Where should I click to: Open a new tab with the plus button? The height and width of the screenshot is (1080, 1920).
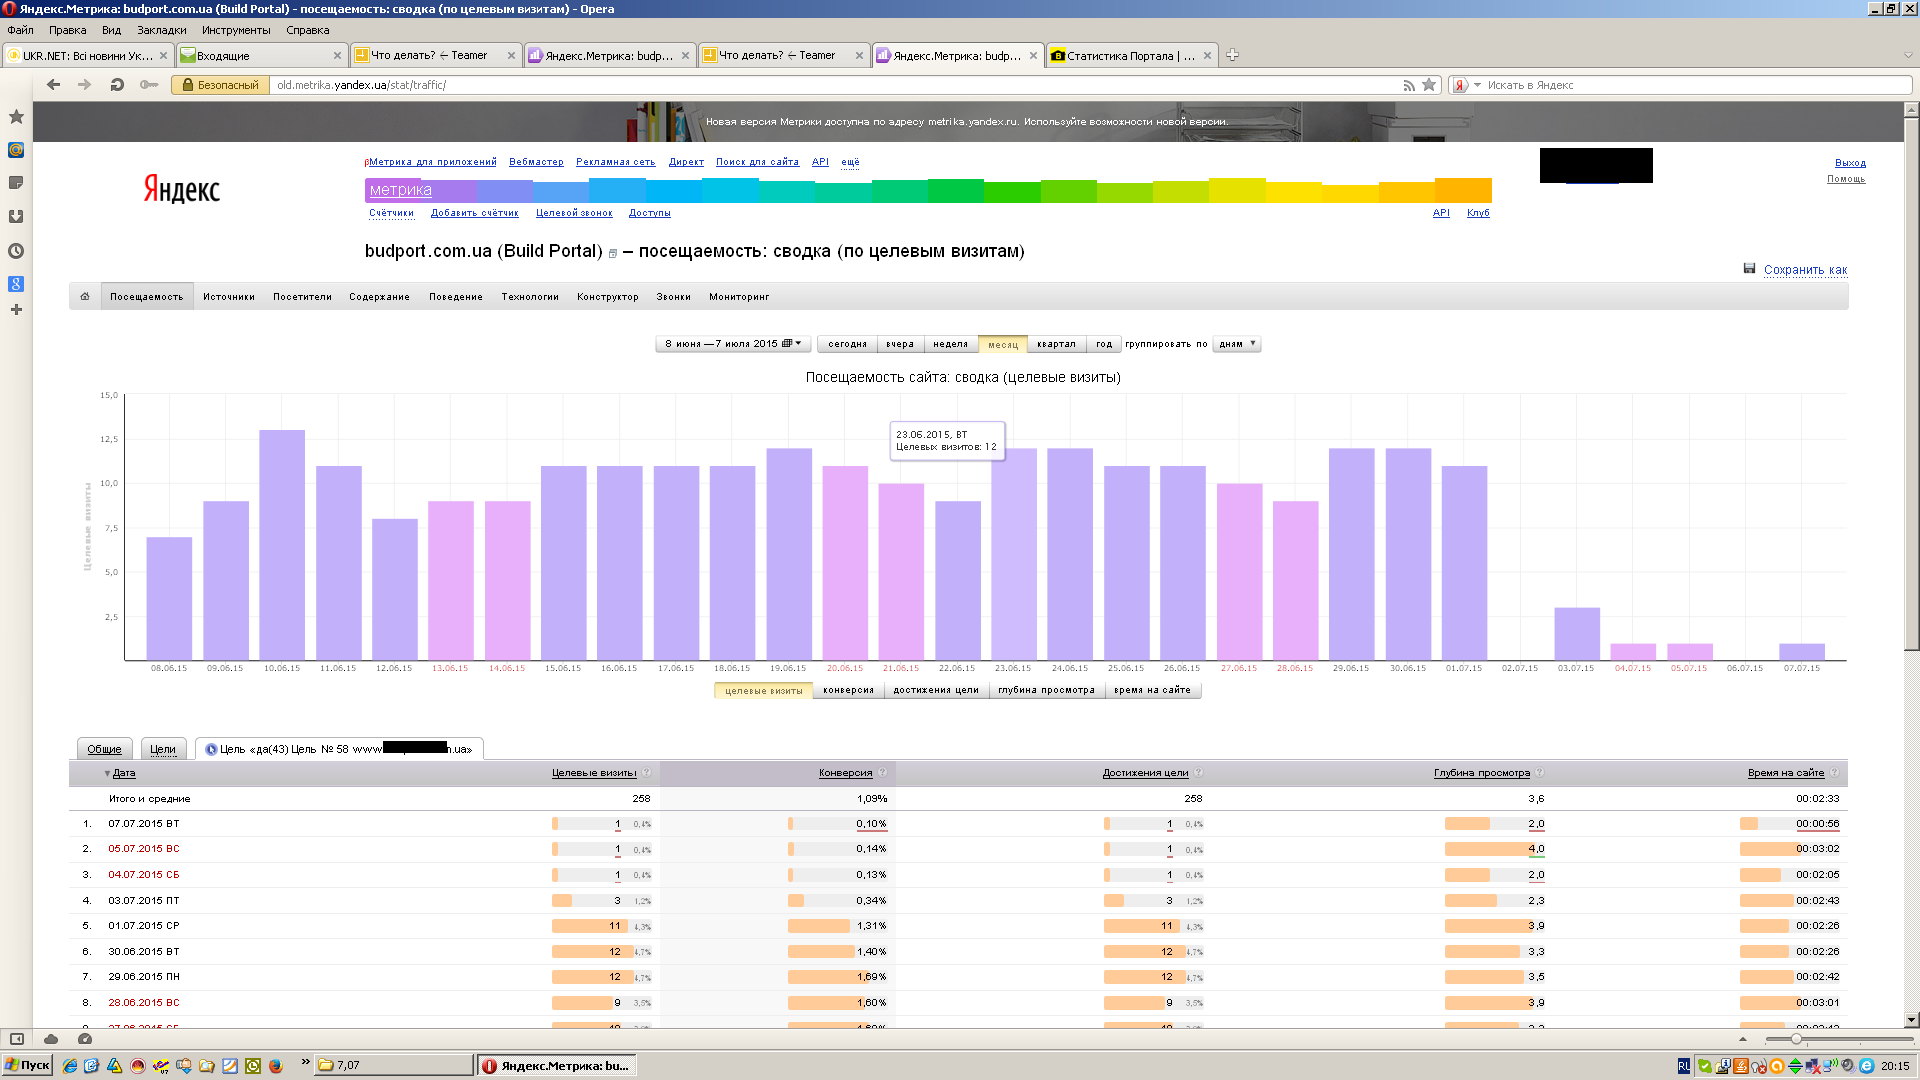pyautogui.click(x=1232, y=55)
